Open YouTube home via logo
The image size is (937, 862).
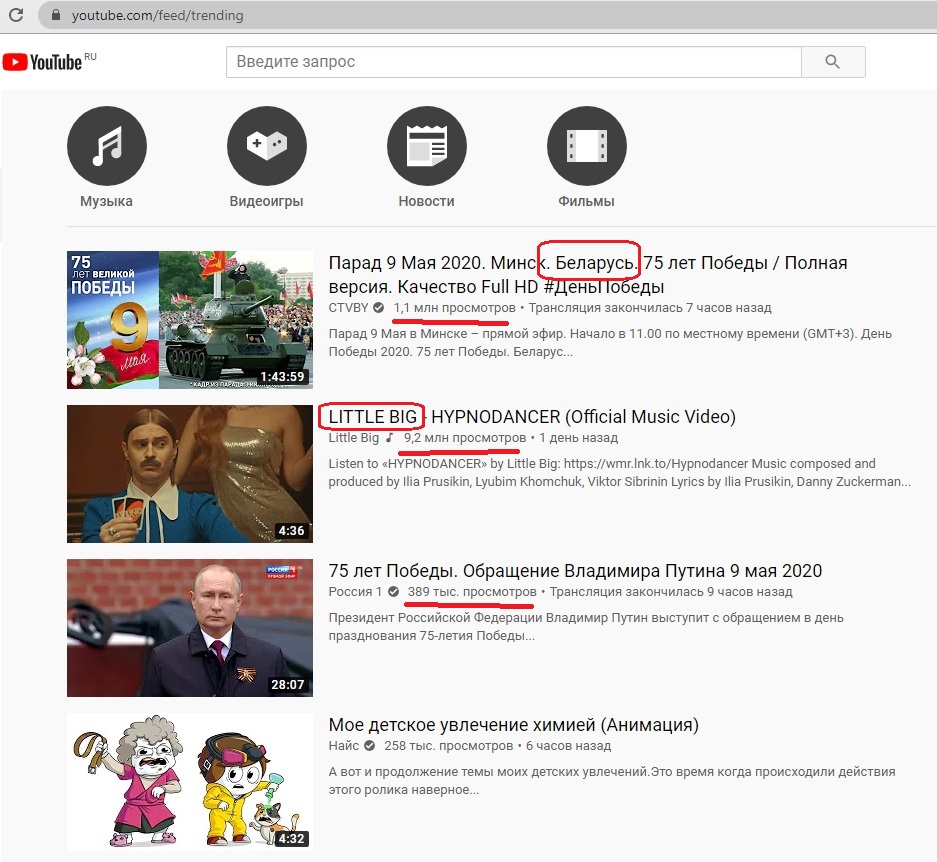(x=42, y=62)
